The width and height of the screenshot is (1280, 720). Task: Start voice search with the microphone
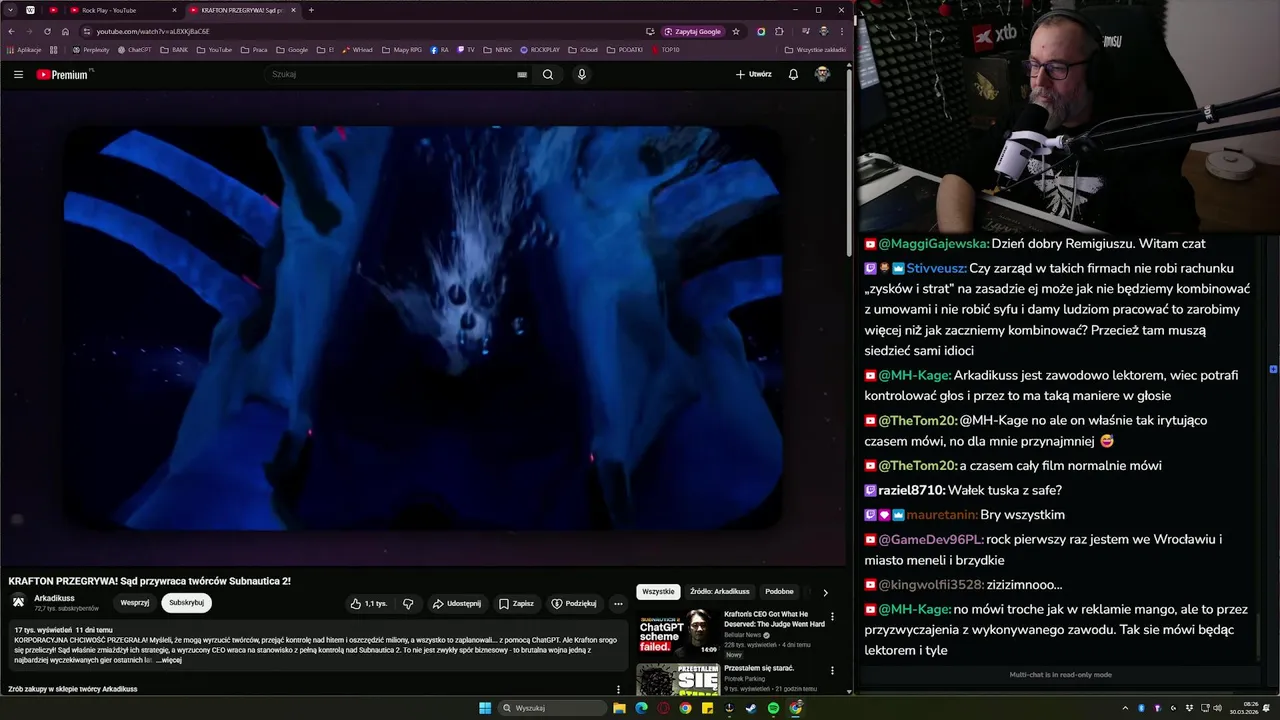(x=581, y=74)
